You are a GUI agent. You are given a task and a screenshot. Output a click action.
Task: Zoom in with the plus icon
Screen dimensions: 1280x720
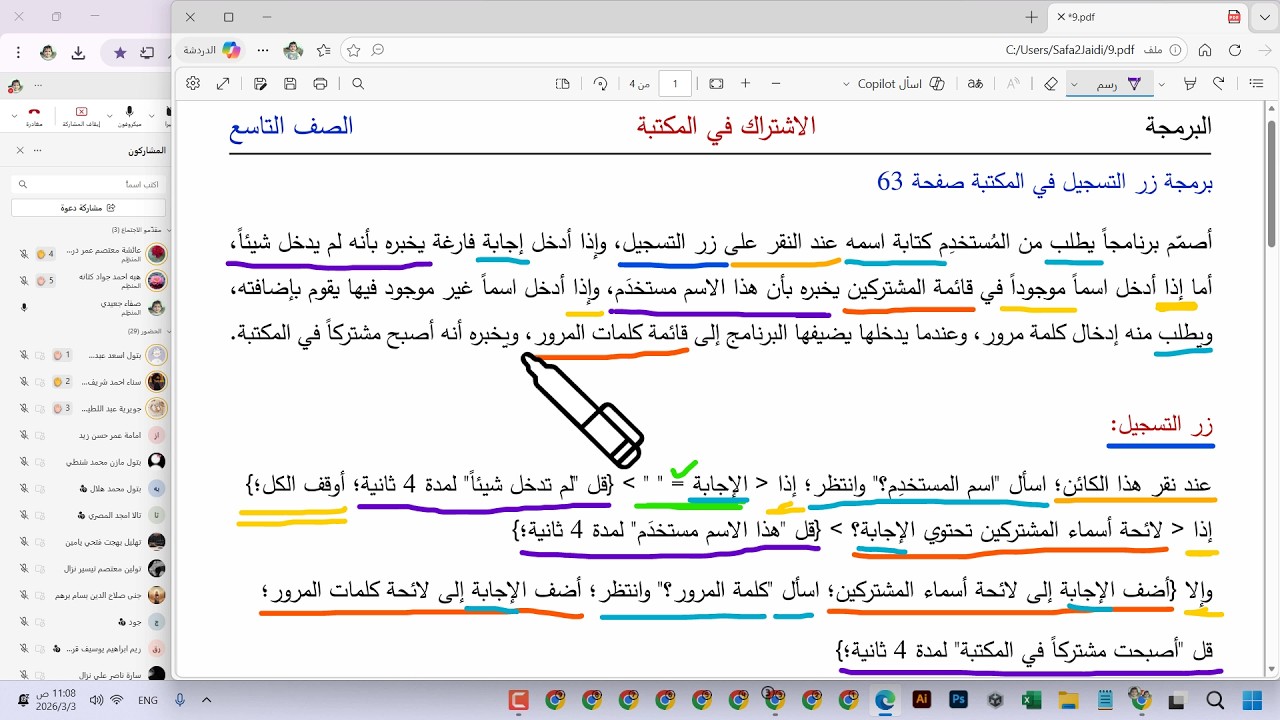pos(745,84)
